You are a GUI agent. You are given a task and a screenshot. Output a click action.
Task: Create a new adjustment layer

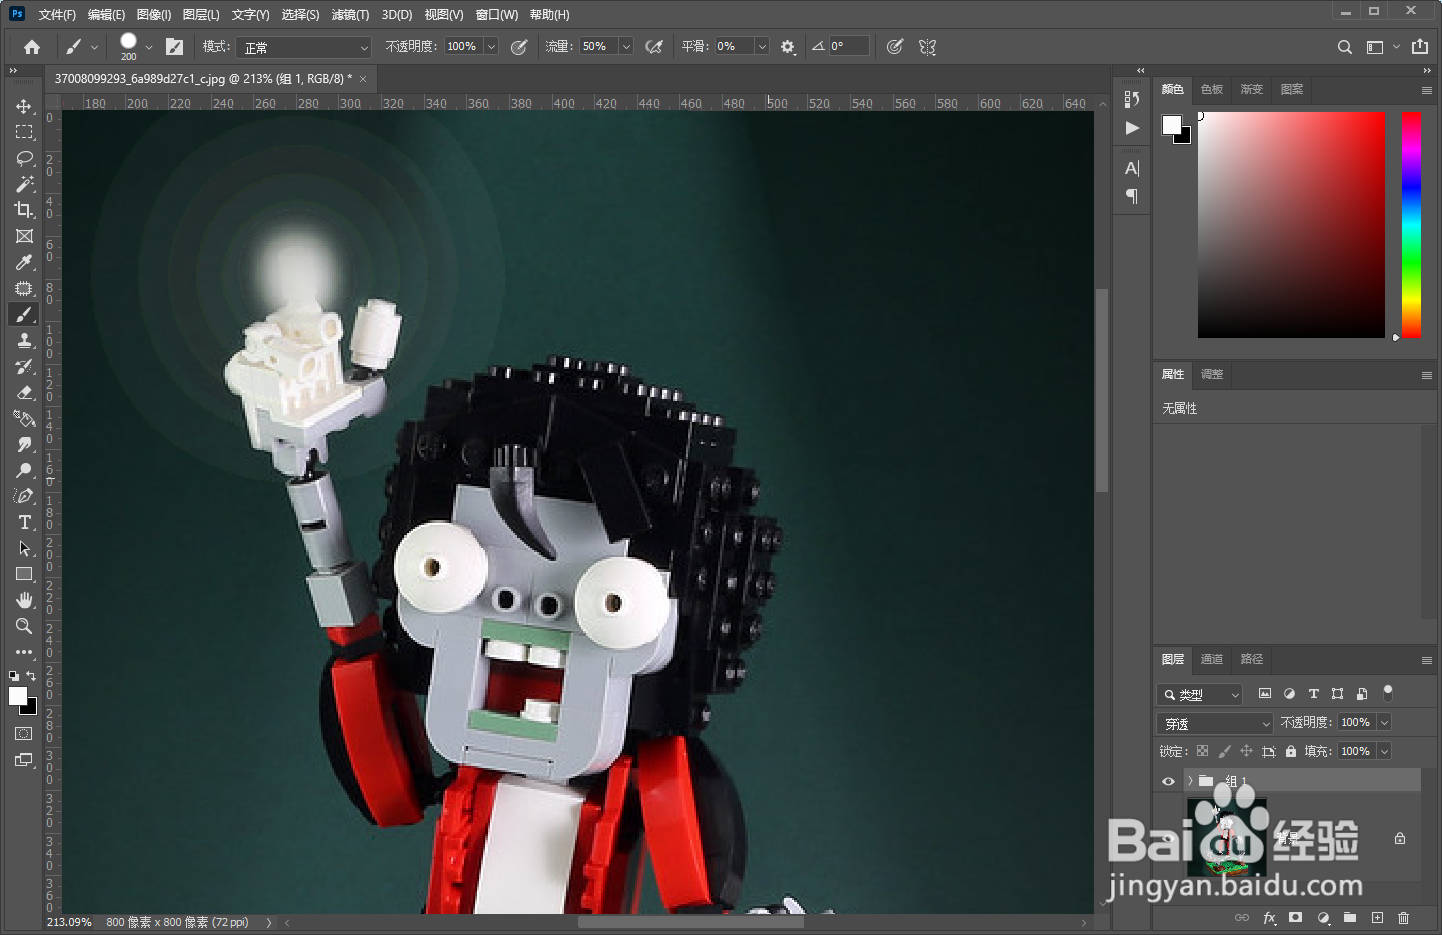click(1323, 917)
